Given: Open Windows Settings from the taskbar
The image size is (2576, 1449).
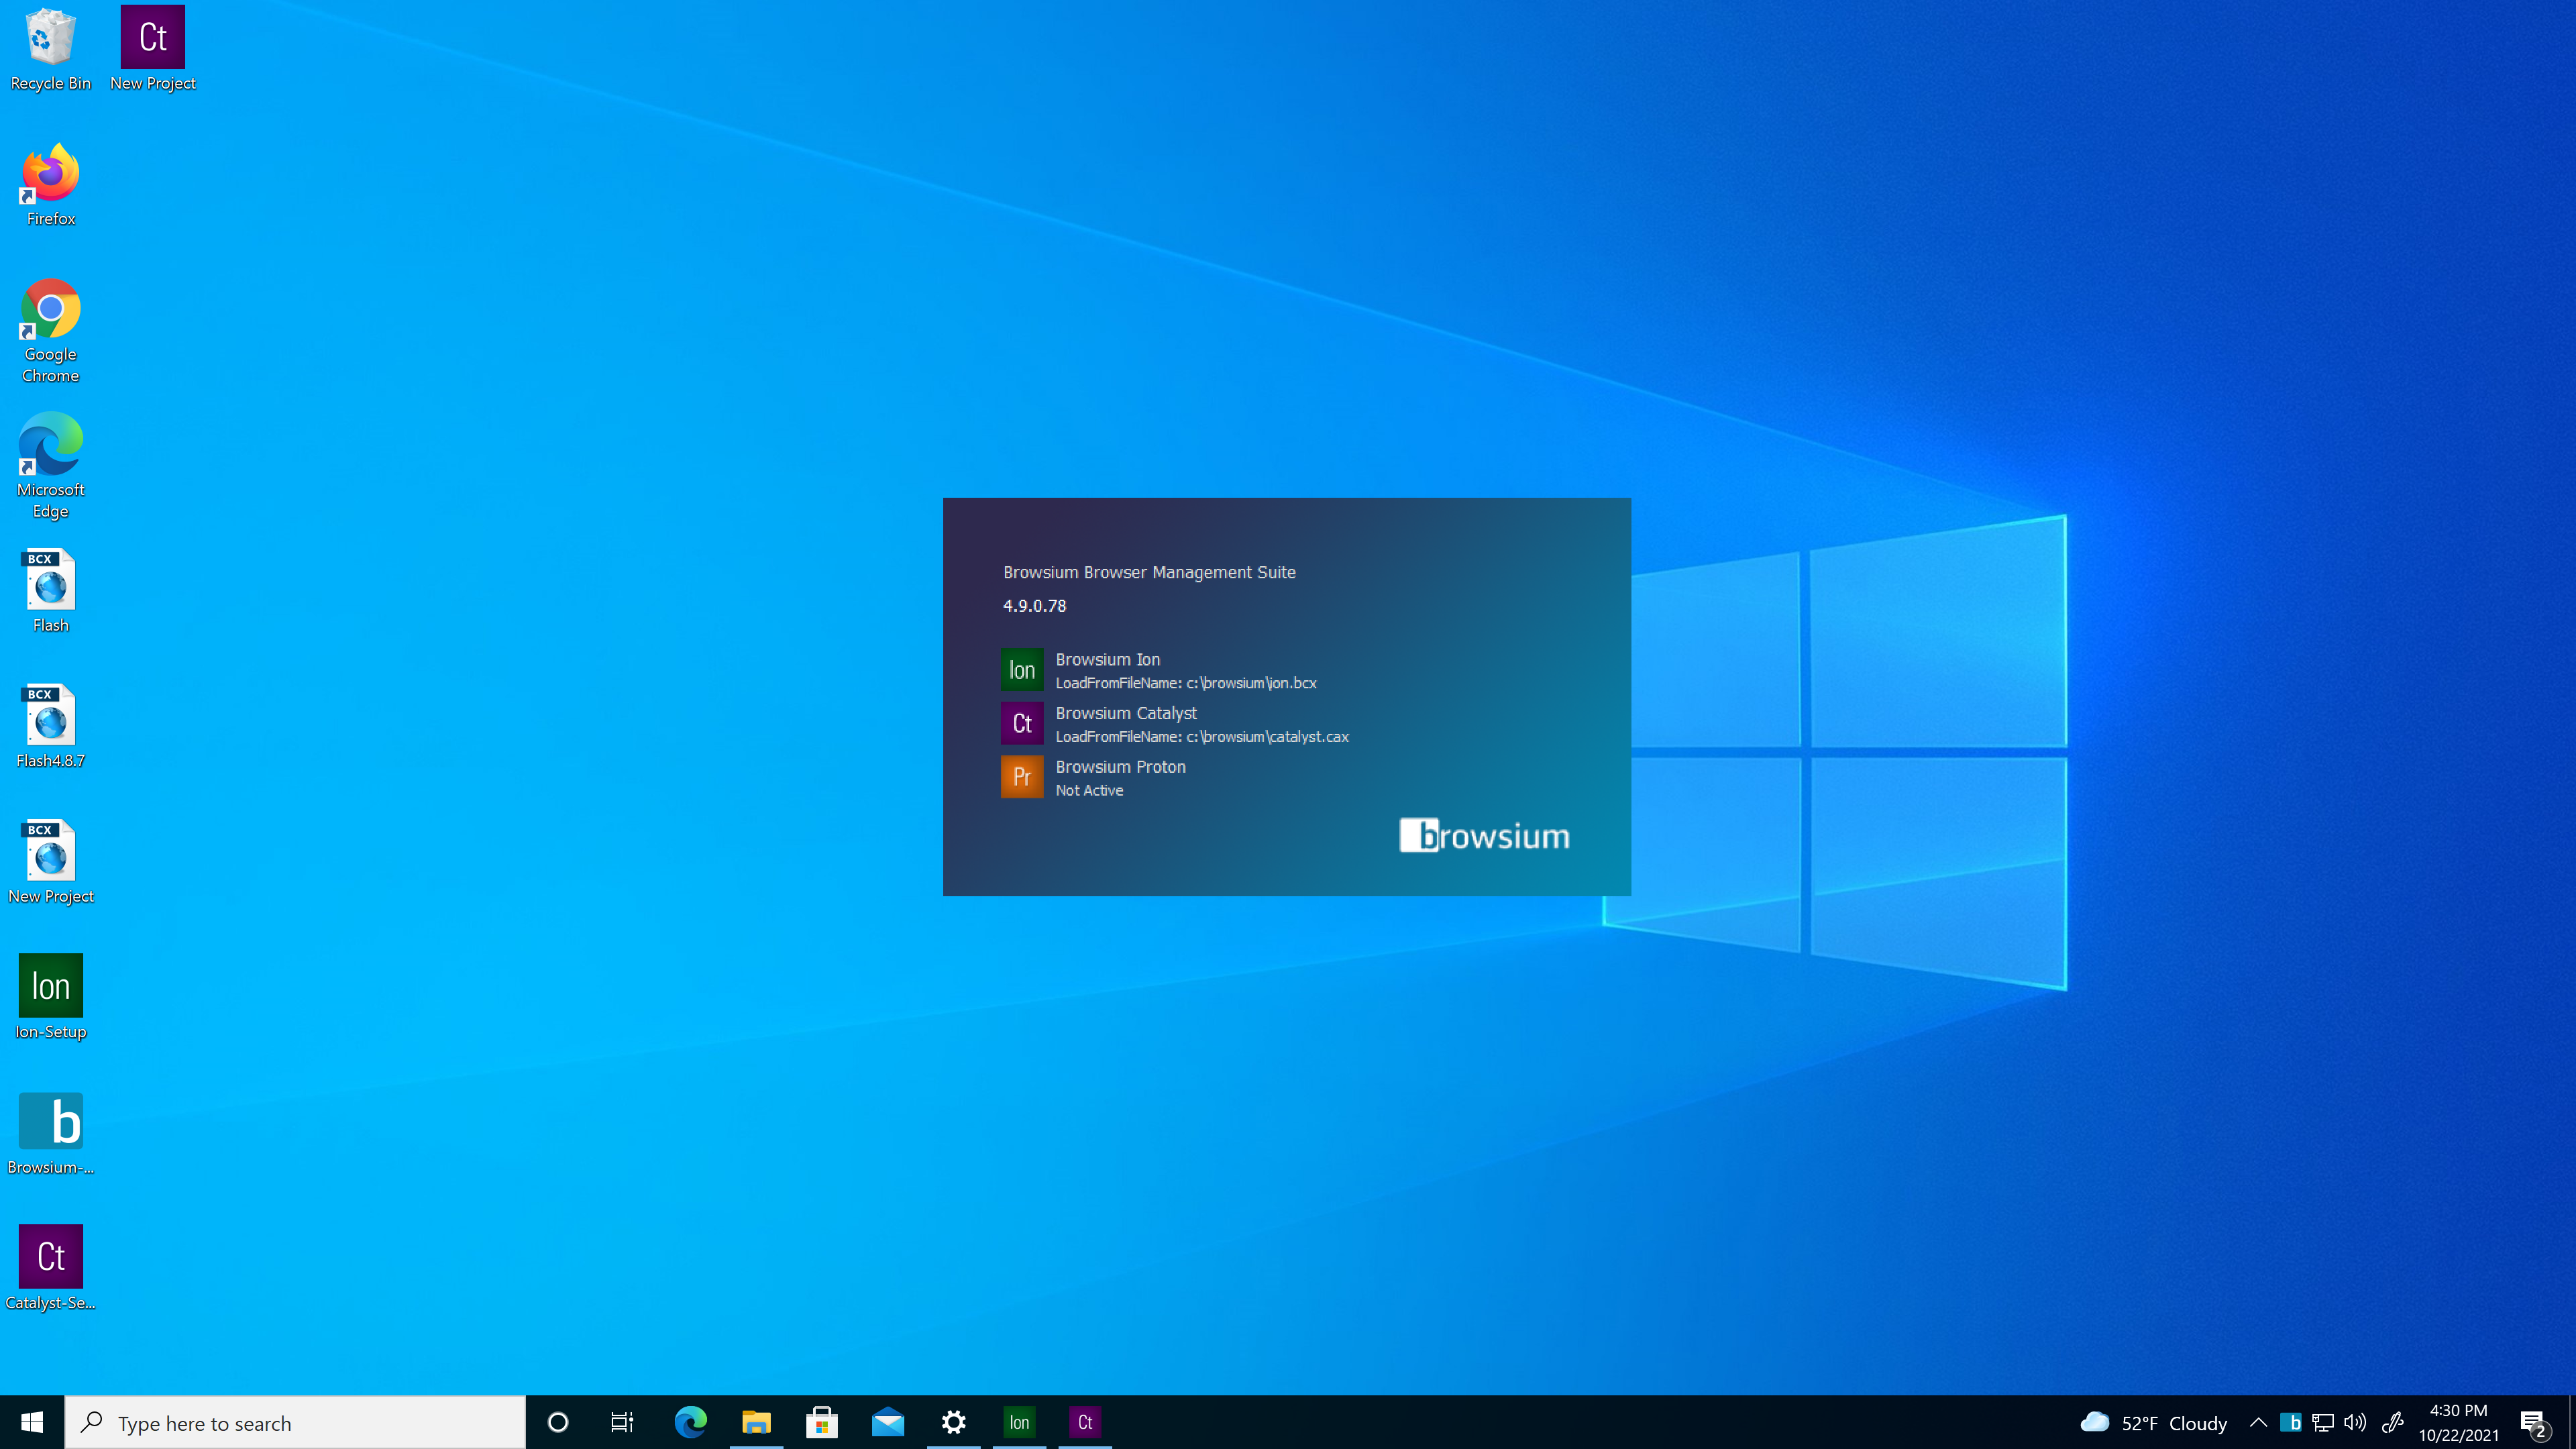Looking at the screenshot, I should pos(953,1421).
